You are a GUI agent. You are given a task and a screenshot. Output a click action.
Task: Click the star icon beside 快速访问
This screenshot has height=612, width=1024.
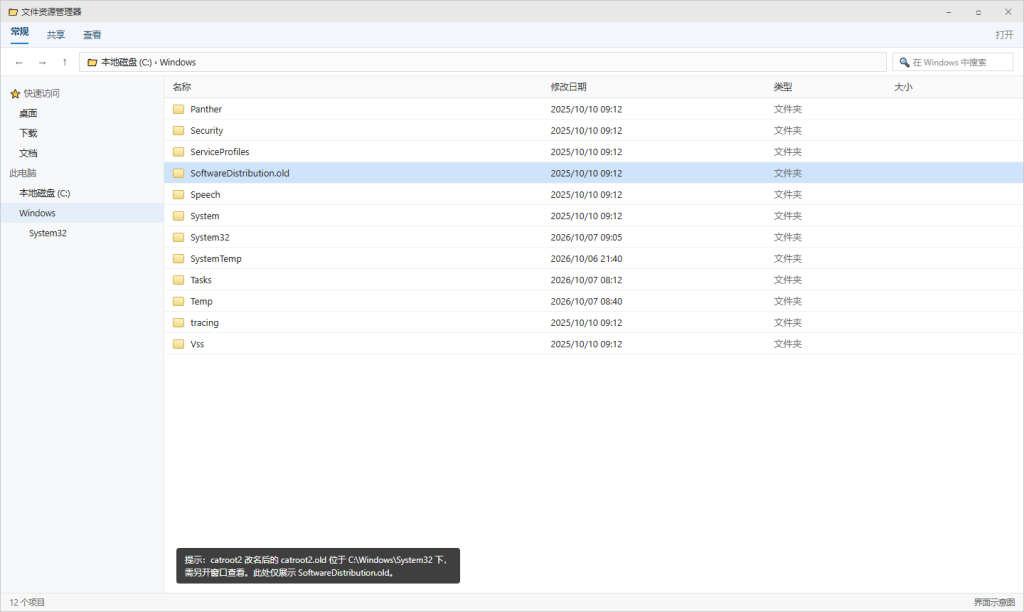15,94
